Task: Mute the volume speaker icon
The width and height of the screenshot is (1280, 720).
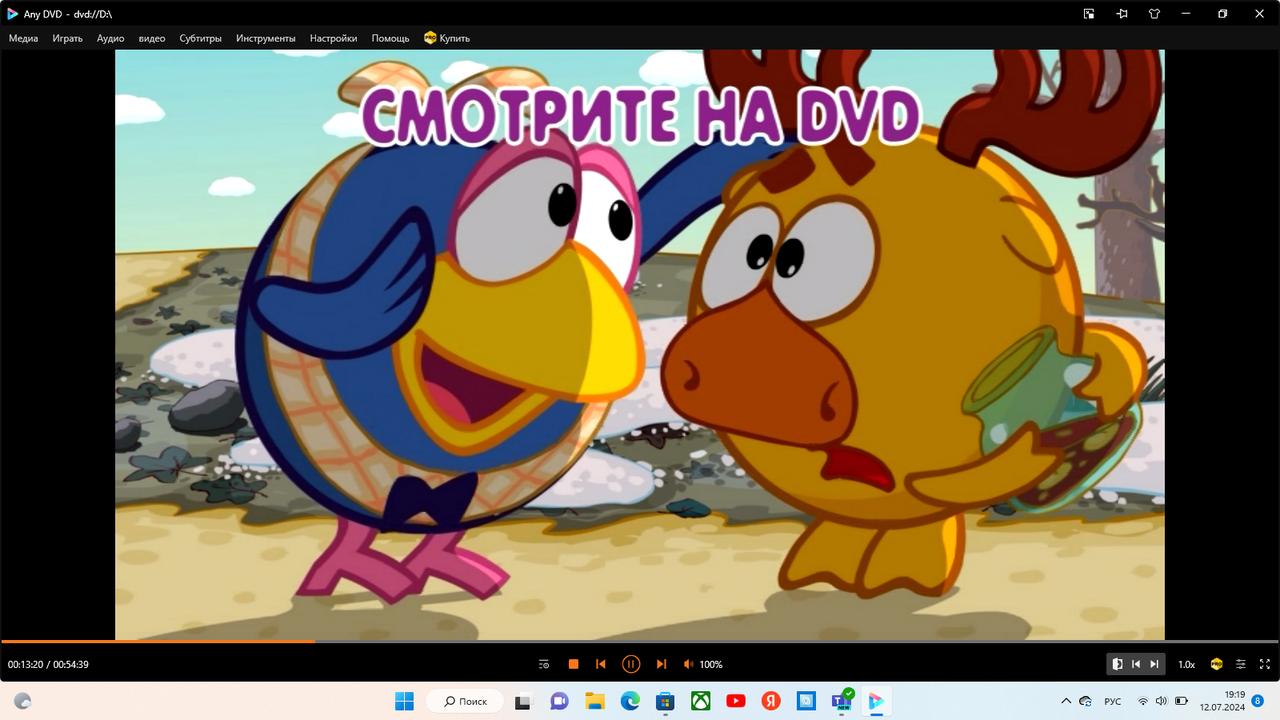Action: 688,664
